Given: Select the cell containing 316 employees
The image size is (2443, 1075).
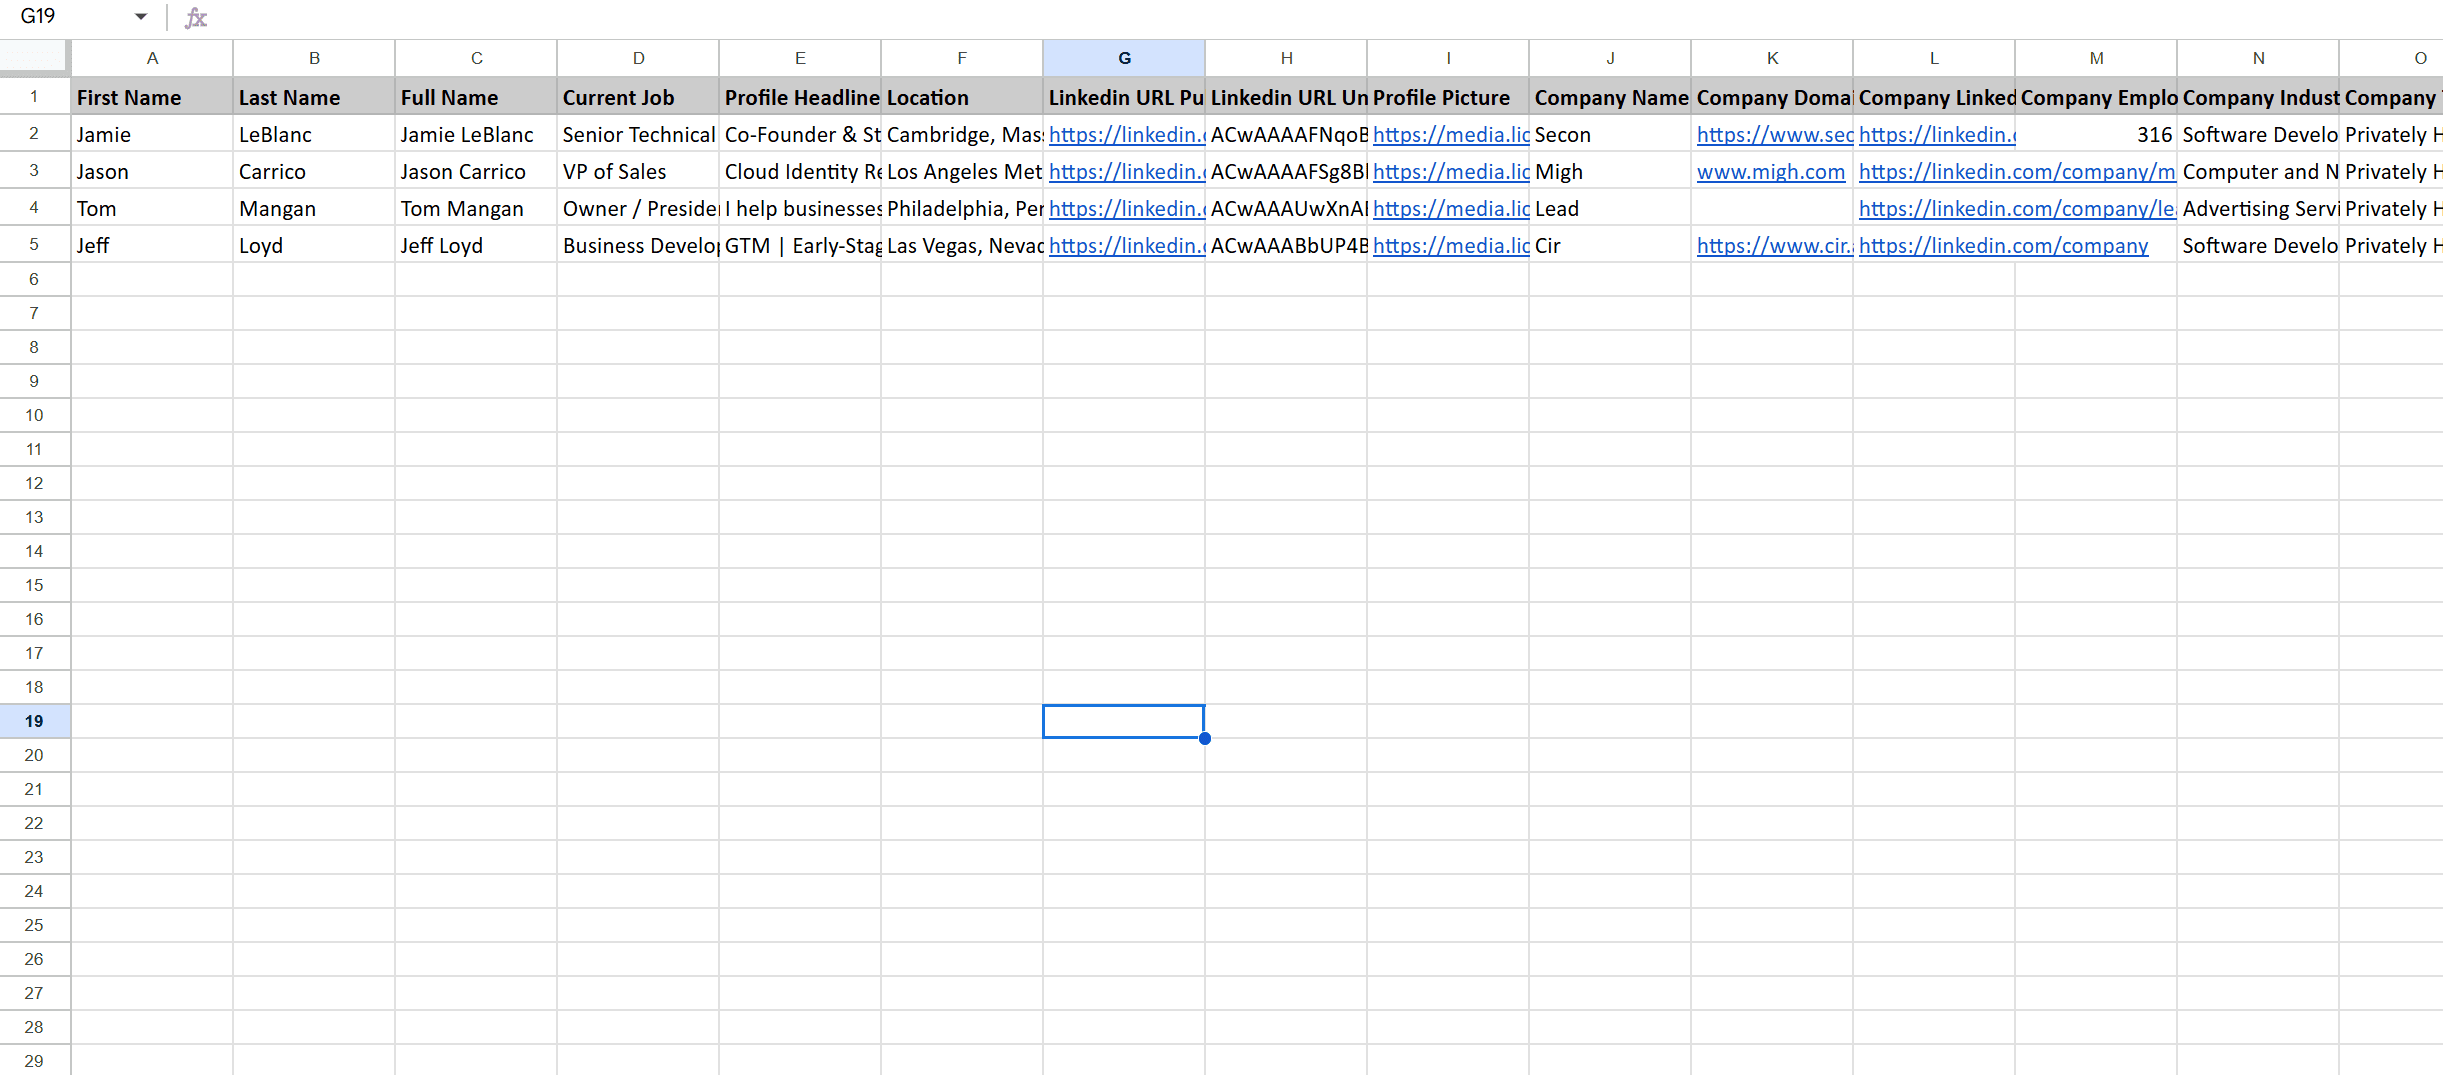Looking at the screenshot, I should point(2095,135).
